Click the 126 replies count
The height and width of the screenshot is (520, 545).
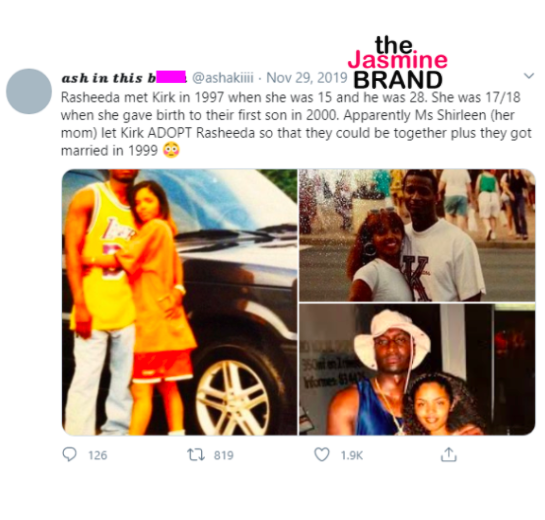pos(98,455)
